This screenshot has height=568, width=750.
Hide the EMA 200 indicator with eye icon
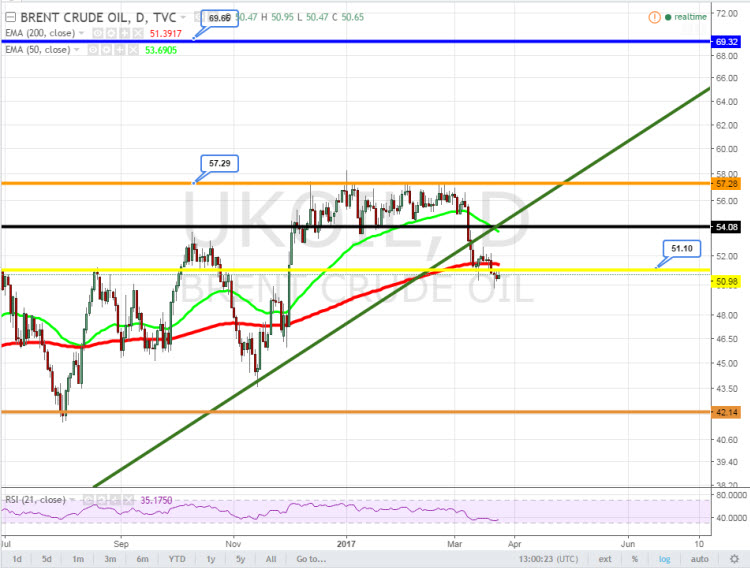(x=98, y=33)
